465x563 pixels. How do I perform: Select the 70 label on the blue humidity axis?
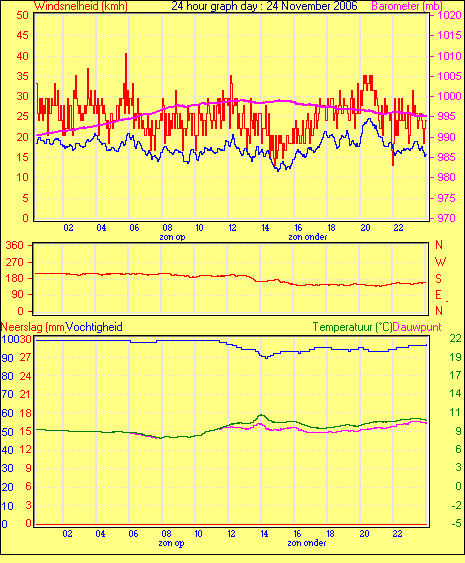tap(7, 395)
